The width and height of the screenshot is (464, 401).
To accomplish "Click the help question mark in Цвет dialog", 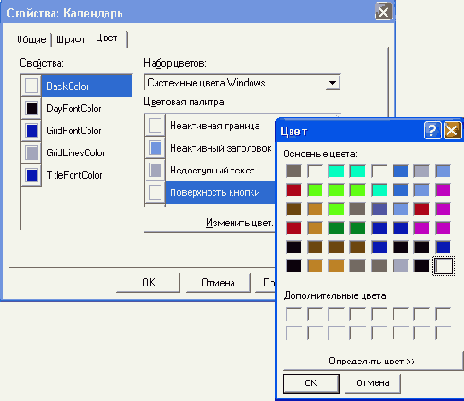I will pyautogui.click(x=432, y=130).
